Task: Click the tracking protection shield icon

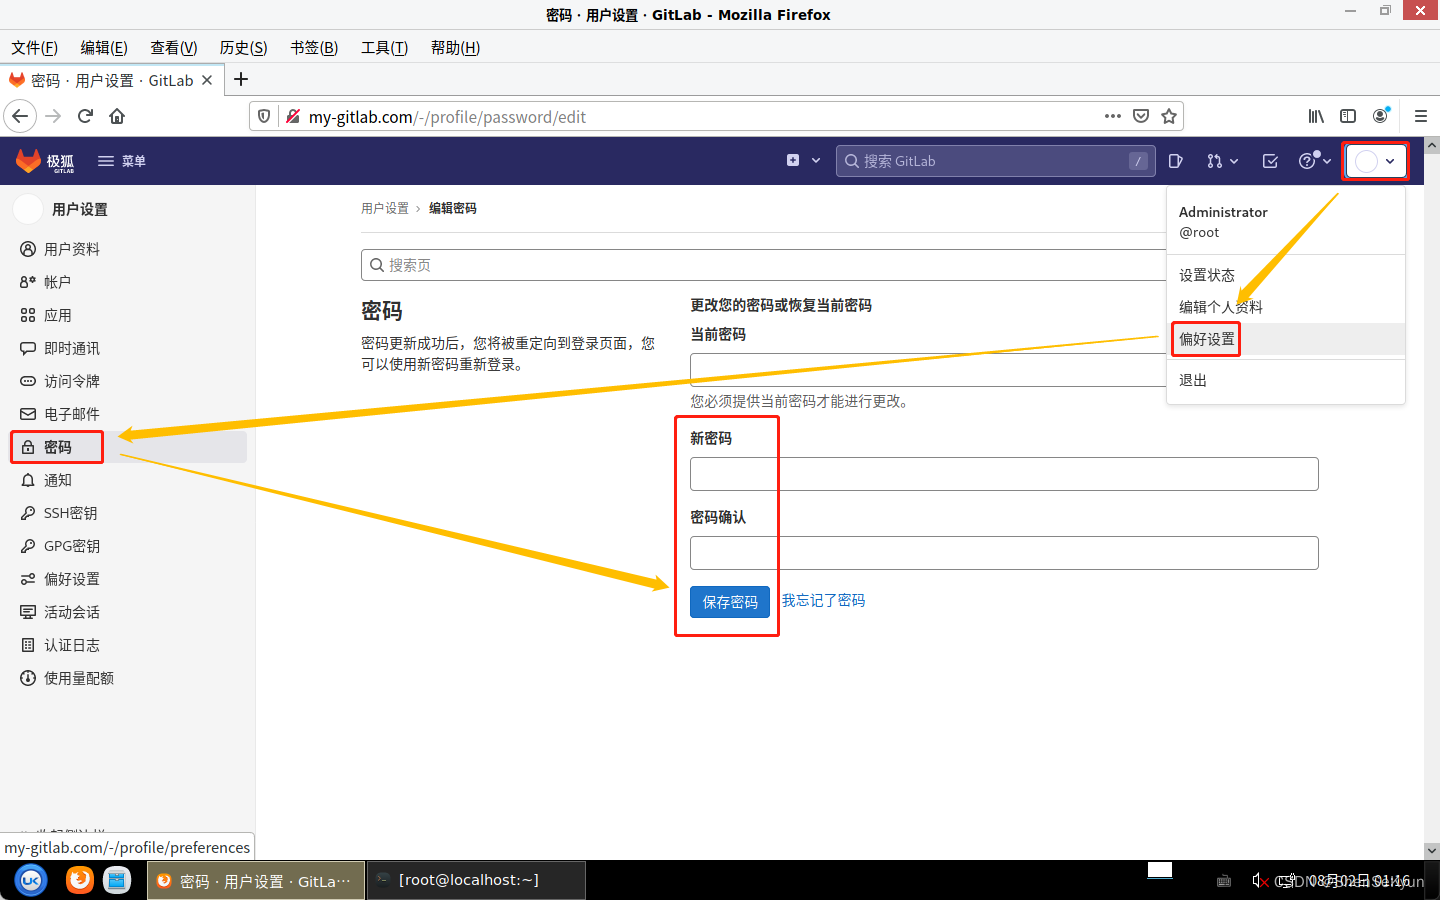Action: tap(264, 116)
